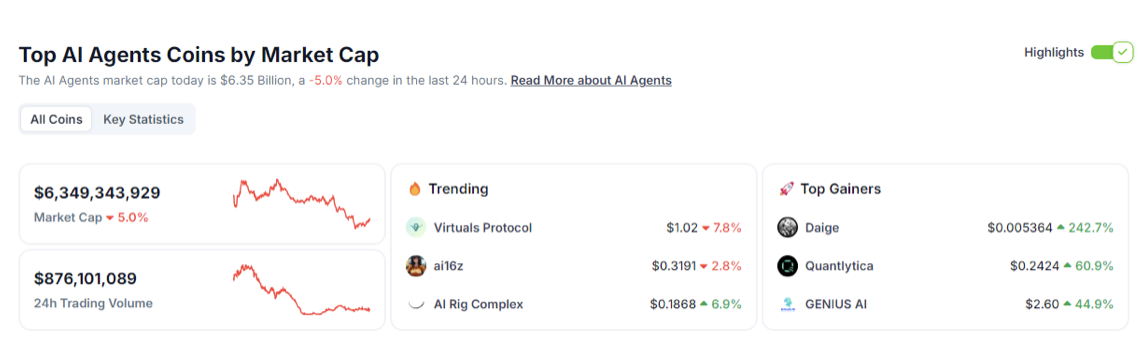Click the Quantlytica coin icon
Screen dimensions: 1142x360
[787, 266]
